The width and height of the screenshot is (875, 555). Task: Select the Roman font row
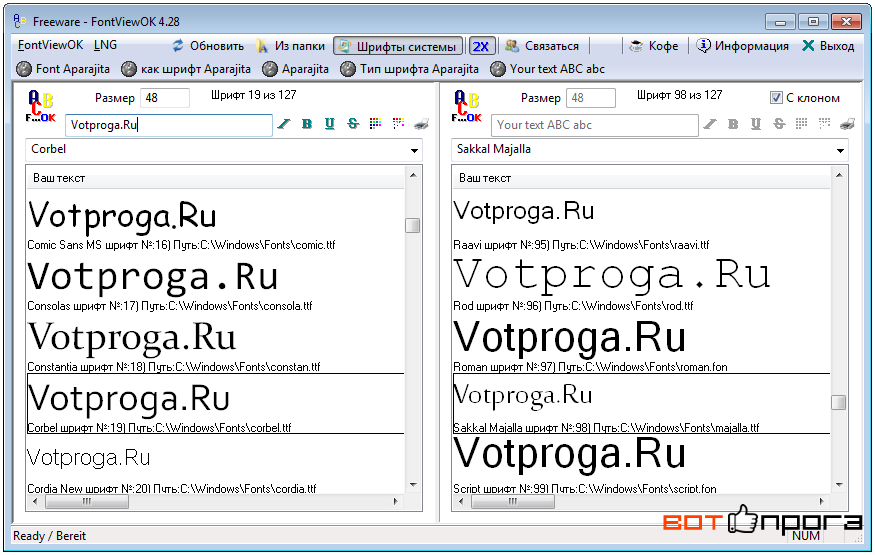641,343
